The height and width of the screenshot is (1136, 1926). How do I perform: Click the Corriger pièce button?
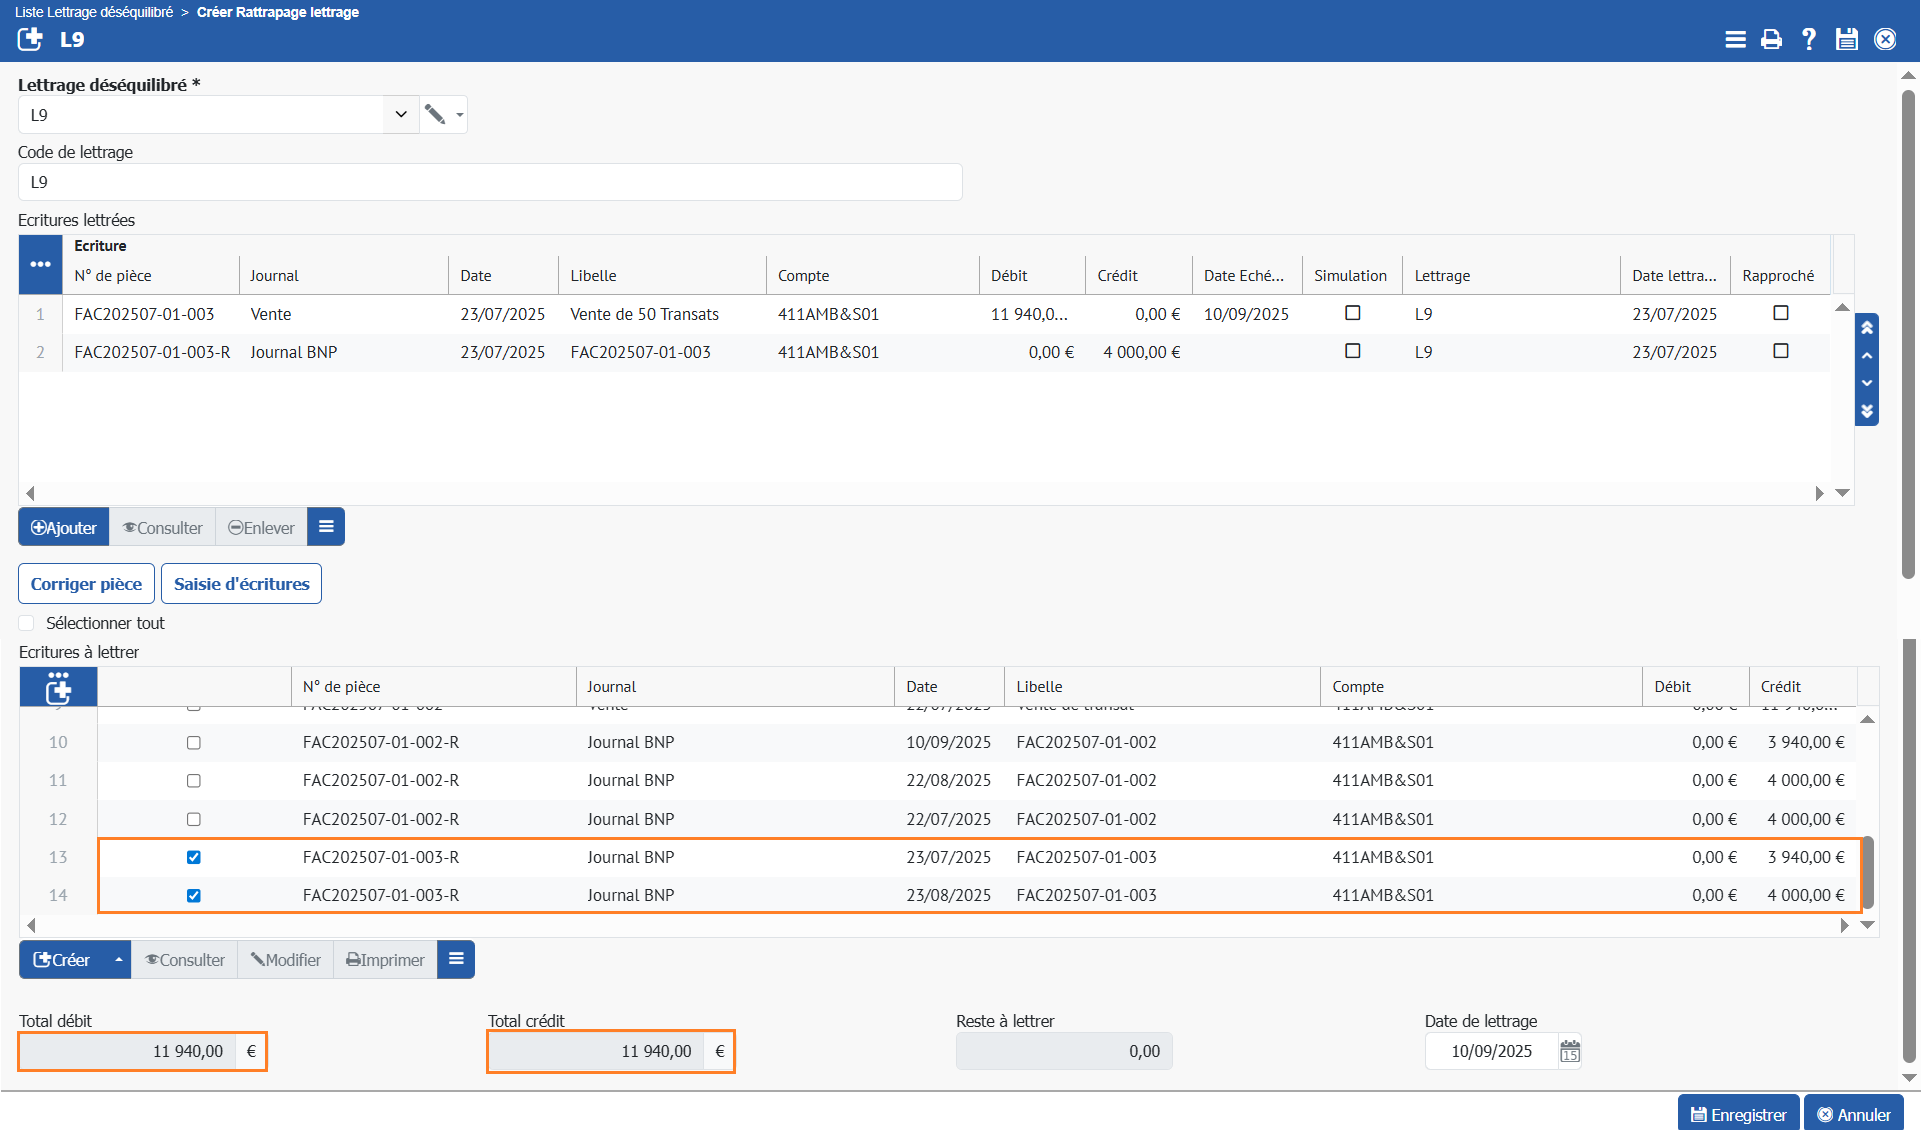pos(86,584)
